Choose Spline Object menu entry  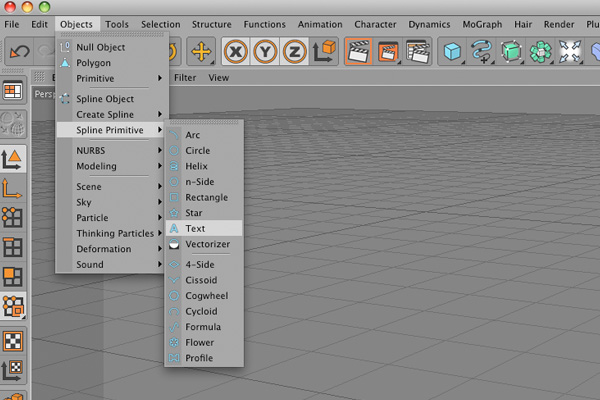click(112, 99)
